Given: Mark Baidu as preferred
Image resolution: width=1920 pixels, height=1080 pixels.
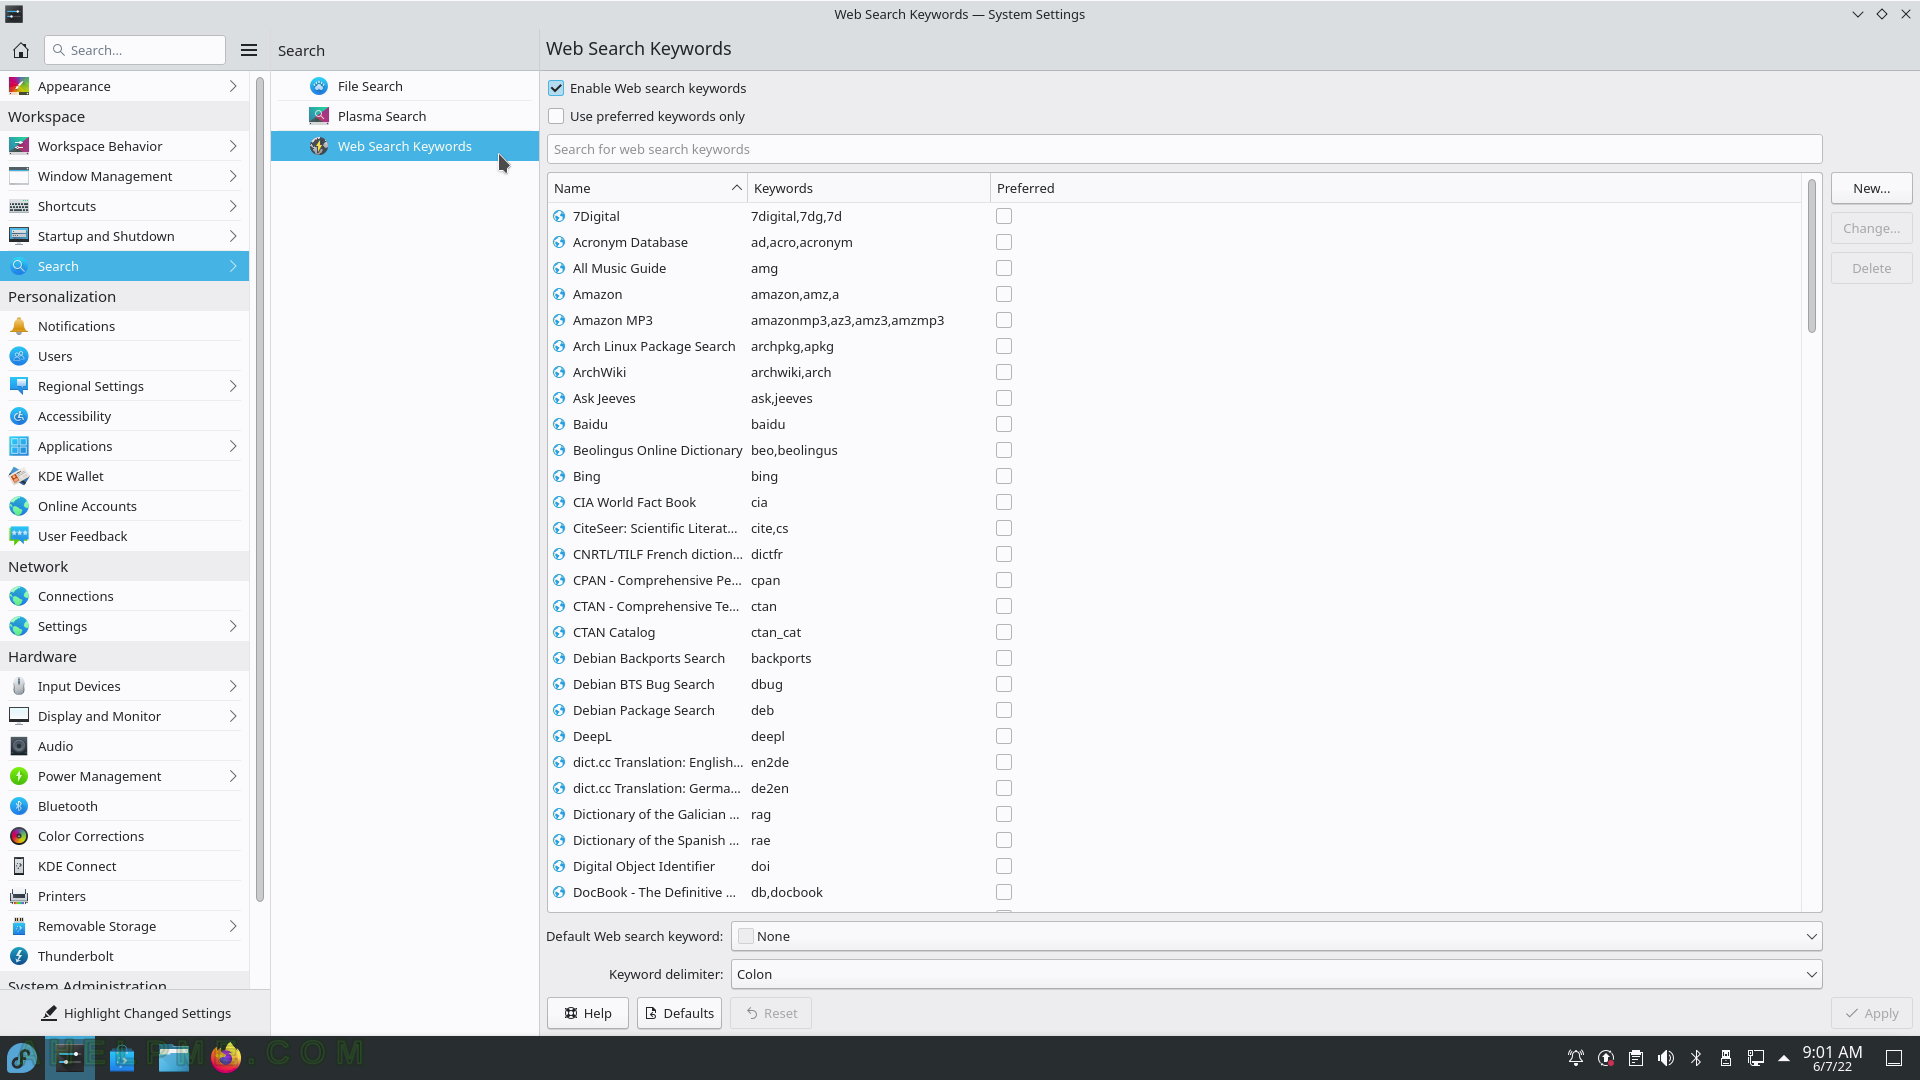Looking at the screenshot, I should [x=1004, y=424].
